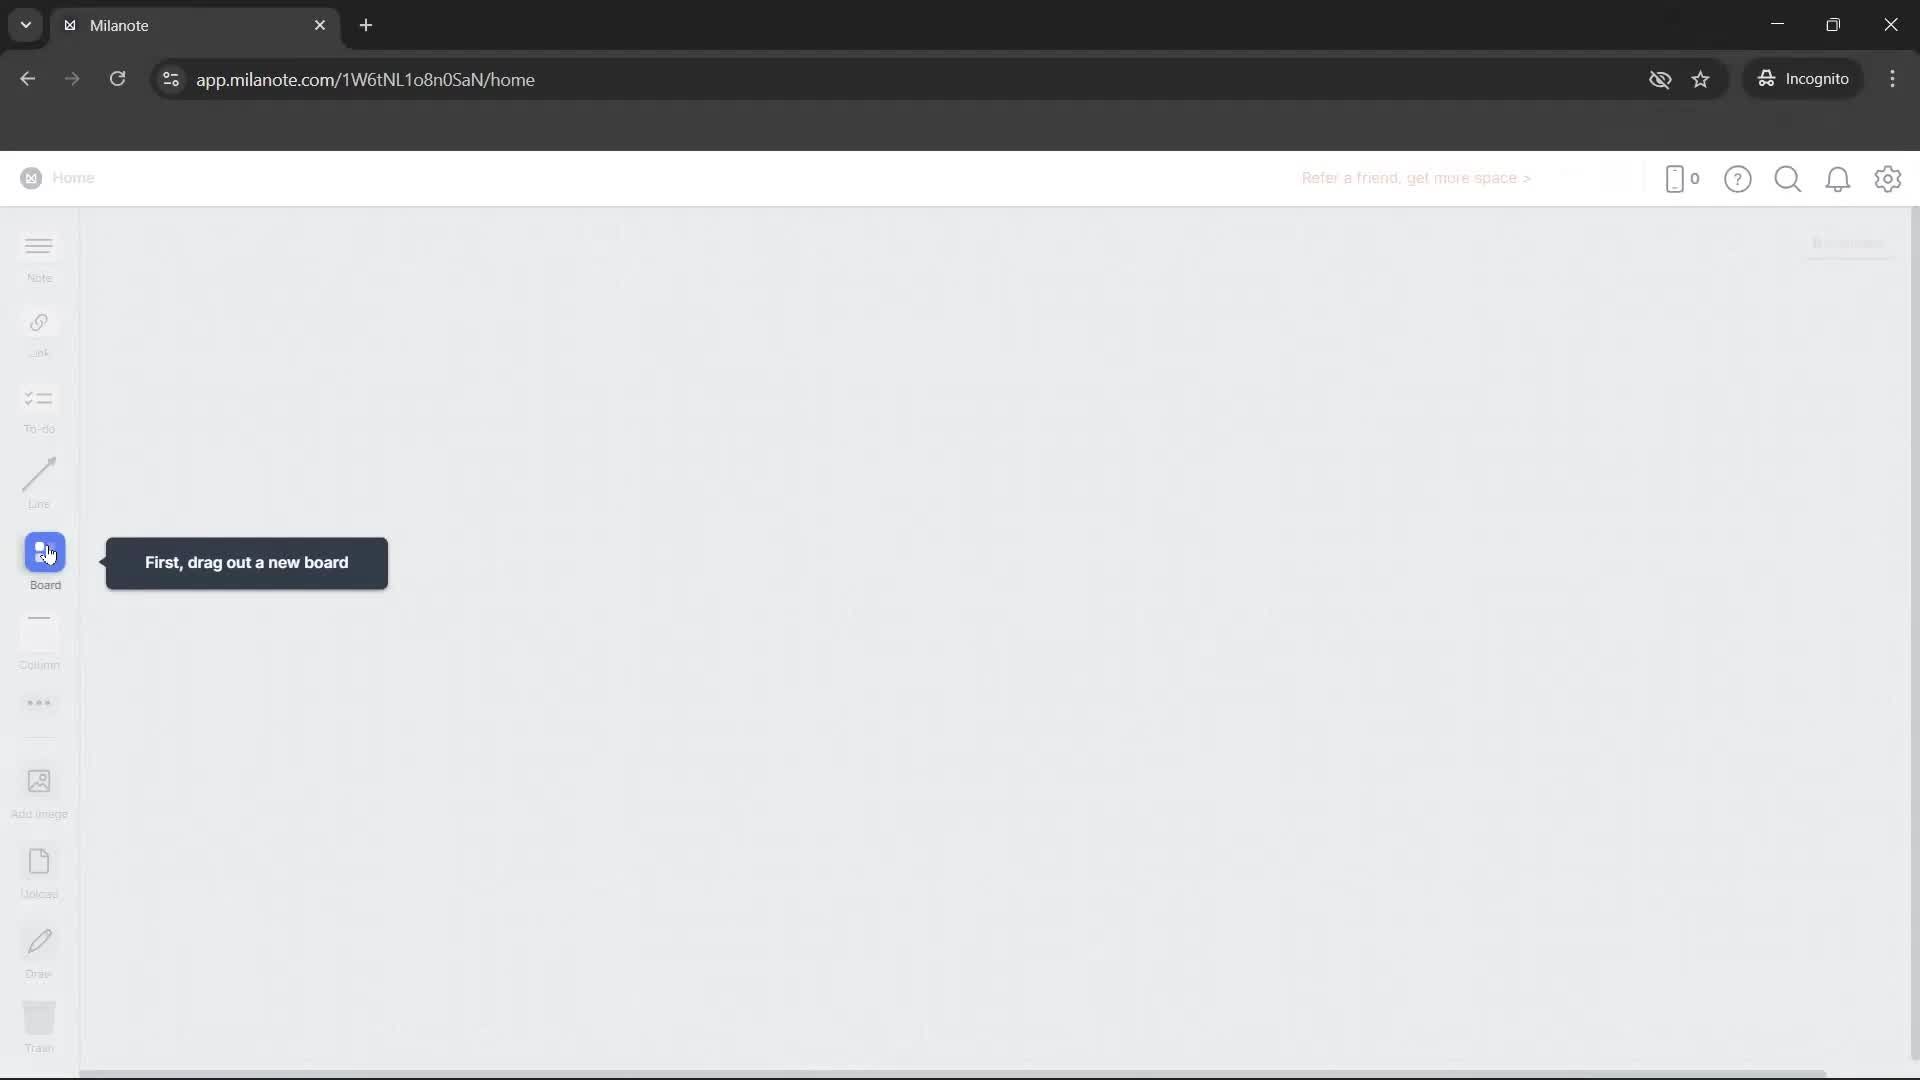This screenshot has width=1920, height=1080.
Task: Open a new browser tab
Action: (x=366, y=25)
